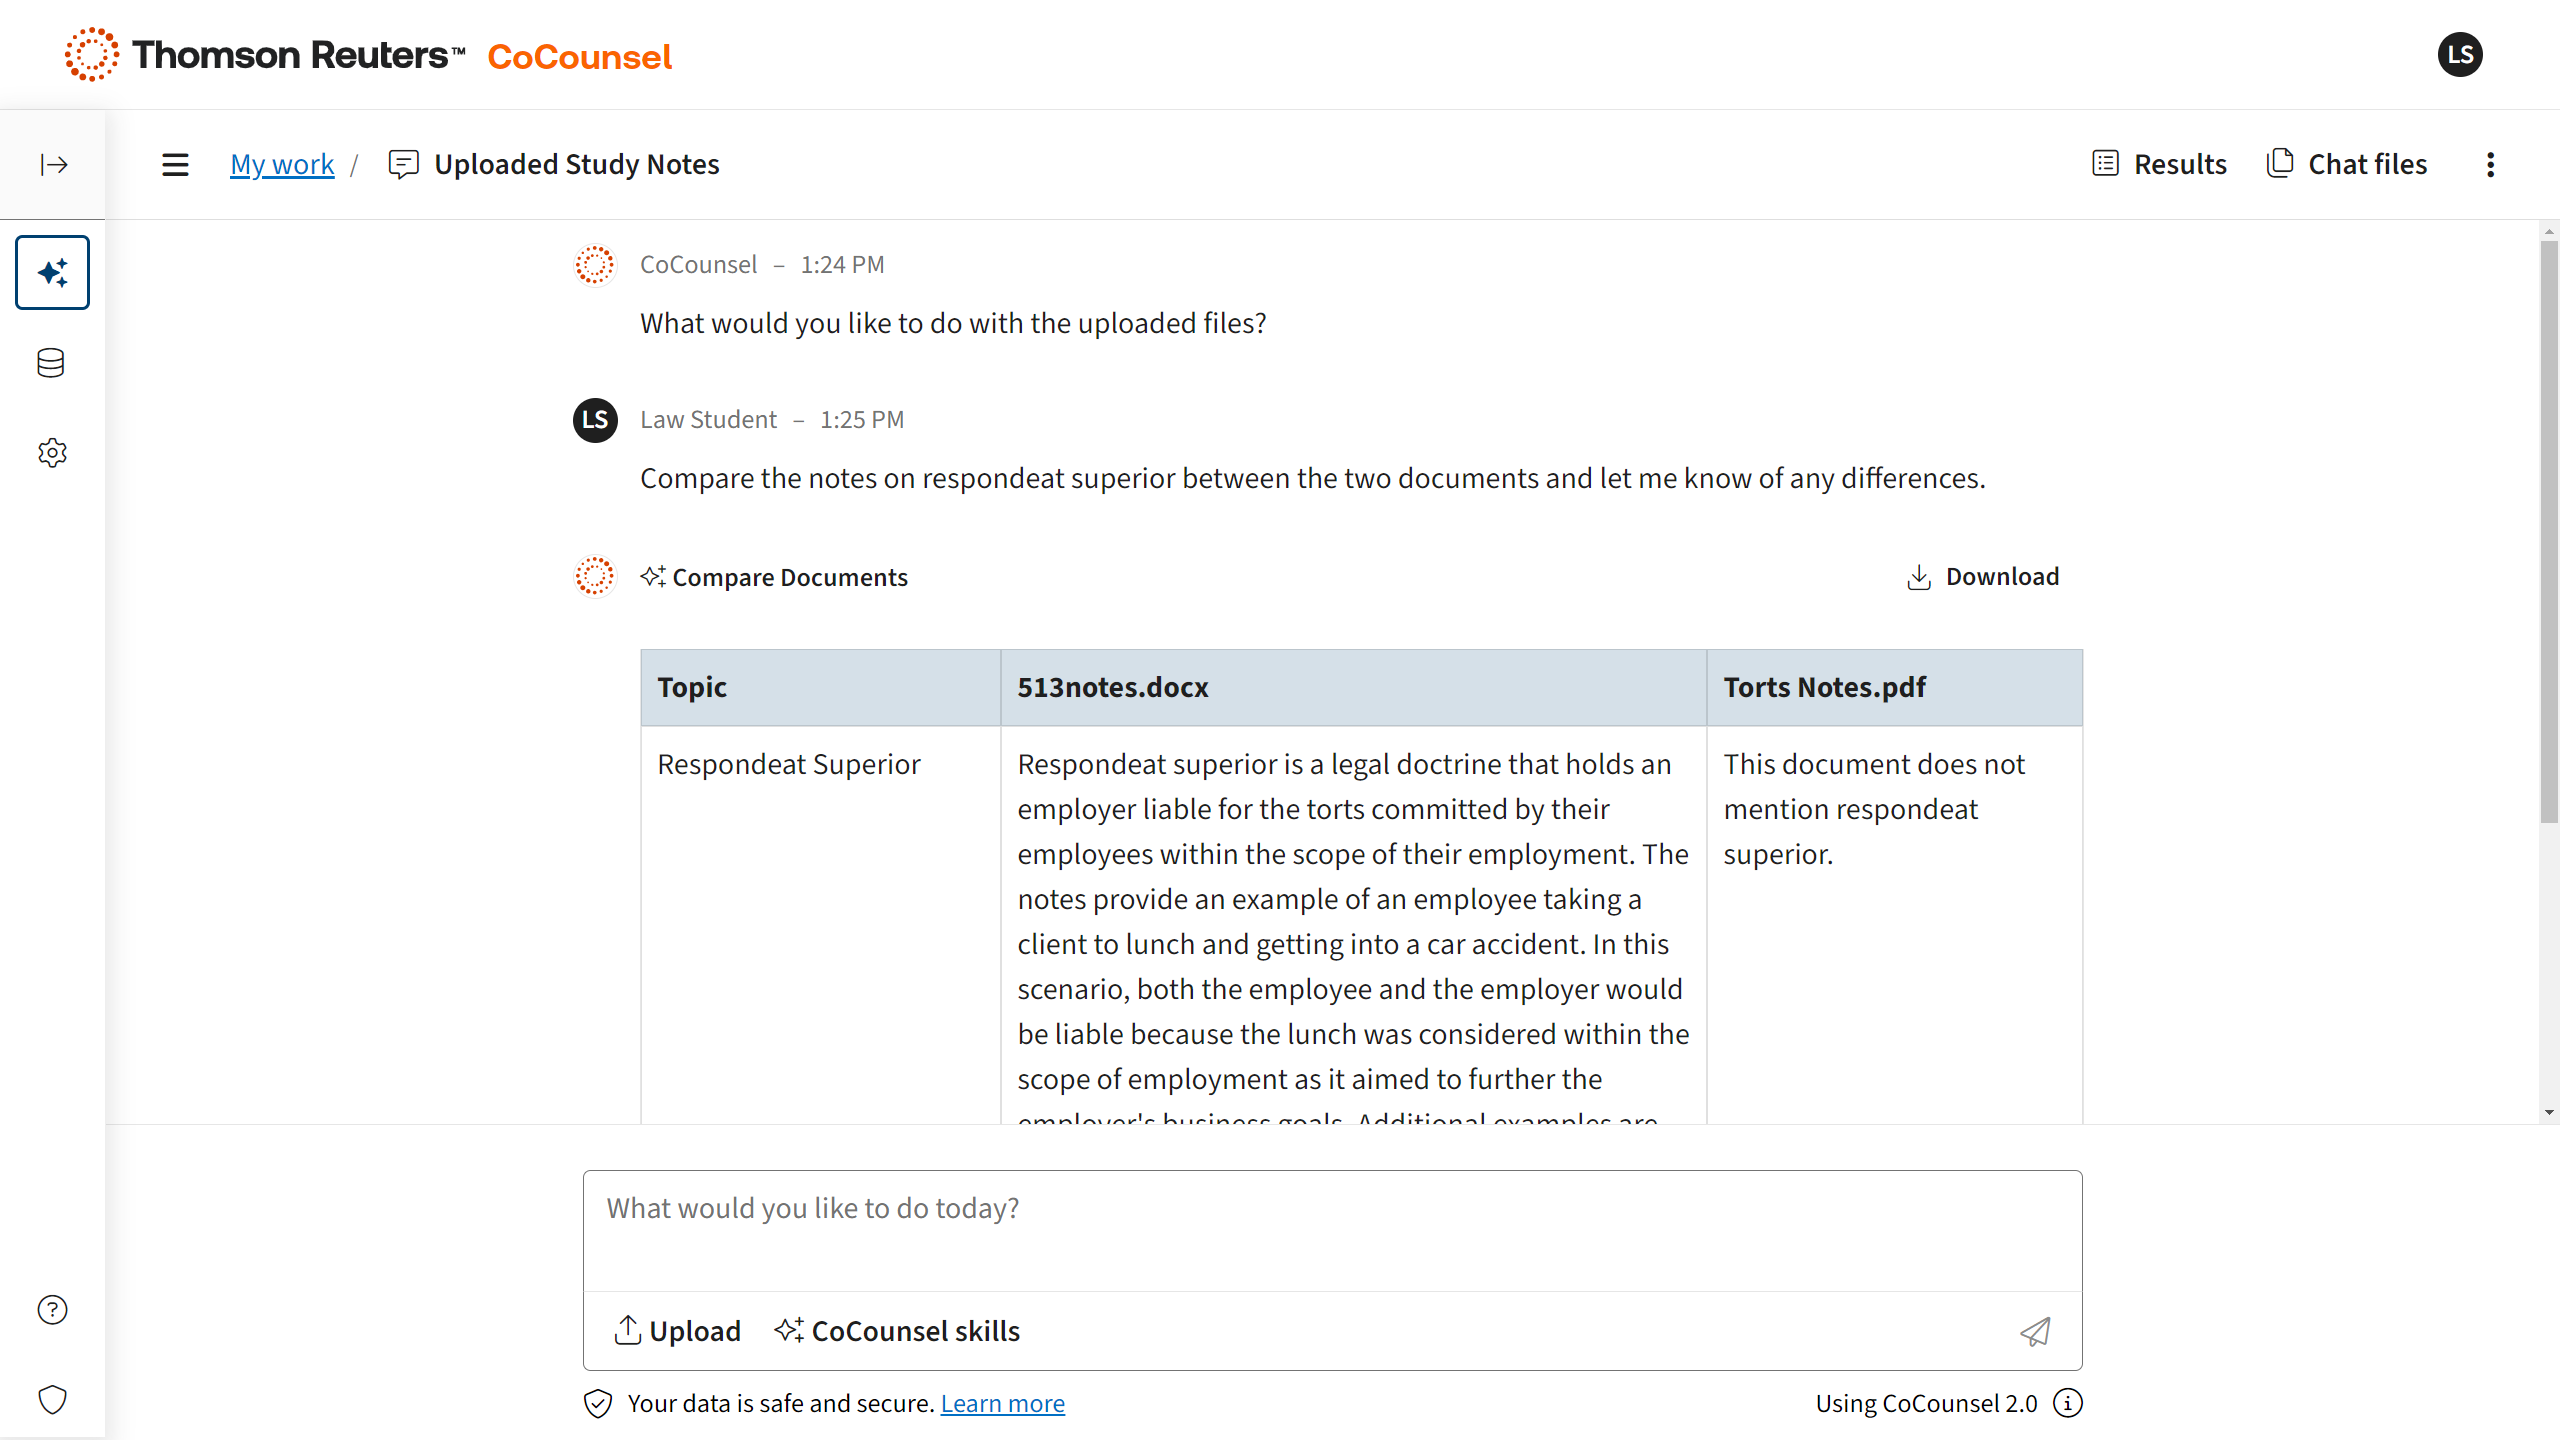
Task: Click the info icon next to CoCounsel 2.0
Action: pos(2068,1404)
